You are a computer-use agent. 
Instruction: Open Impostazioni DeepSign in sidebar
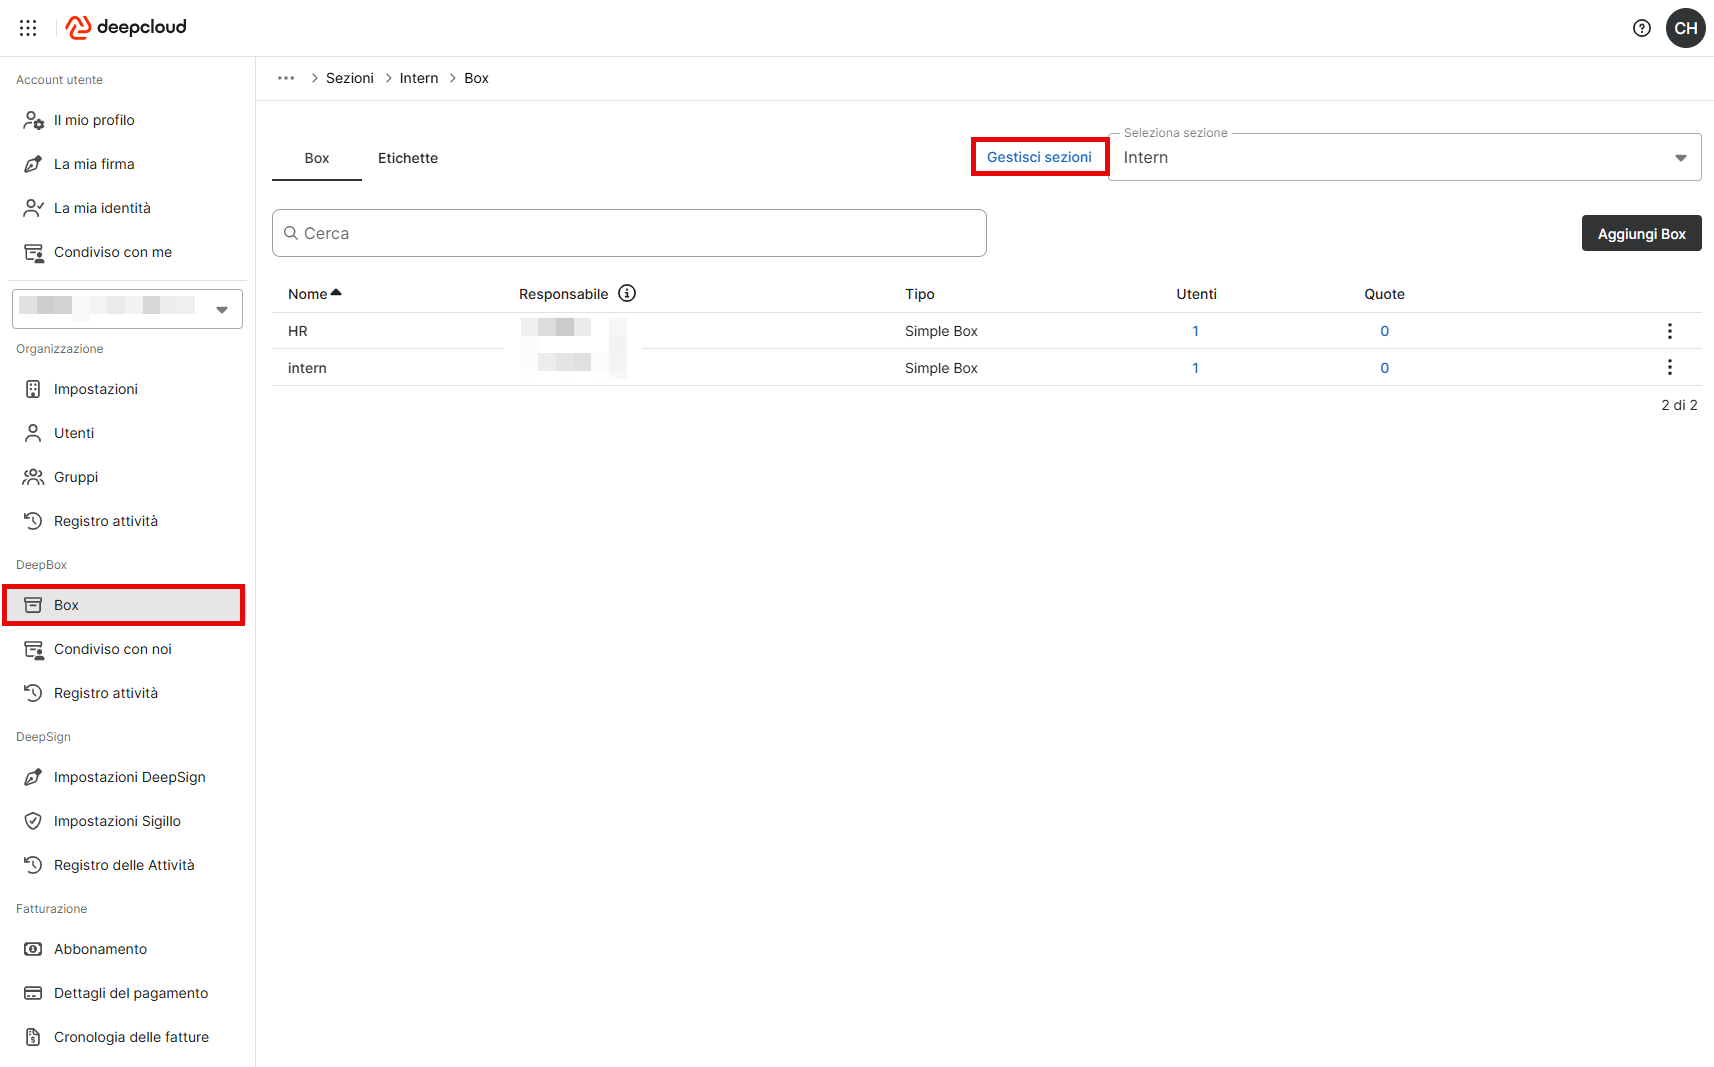[129, 777]
